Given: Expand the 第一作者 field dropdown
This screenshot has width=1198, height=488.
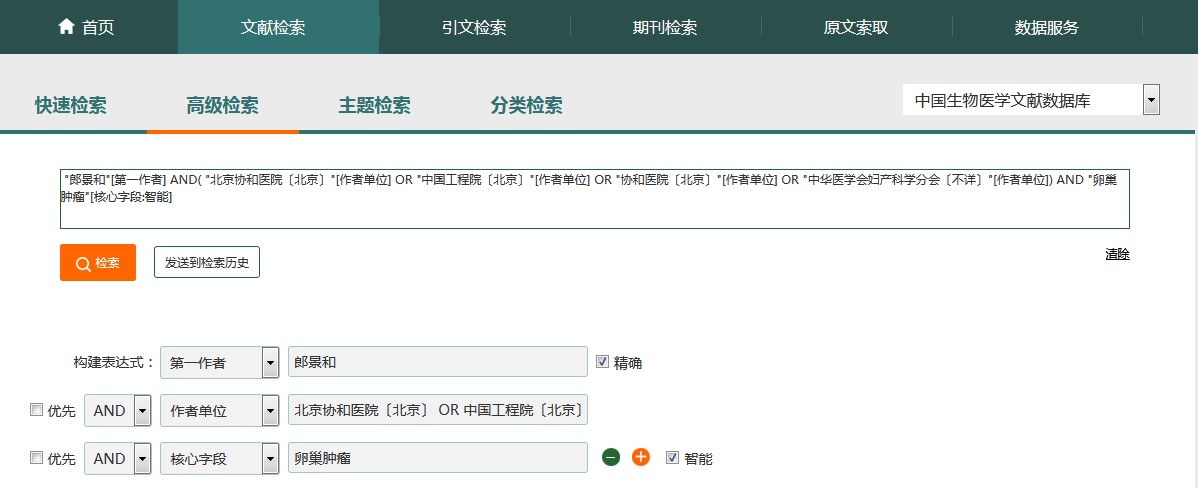Looking at the screenshot, I should point(270,363).
